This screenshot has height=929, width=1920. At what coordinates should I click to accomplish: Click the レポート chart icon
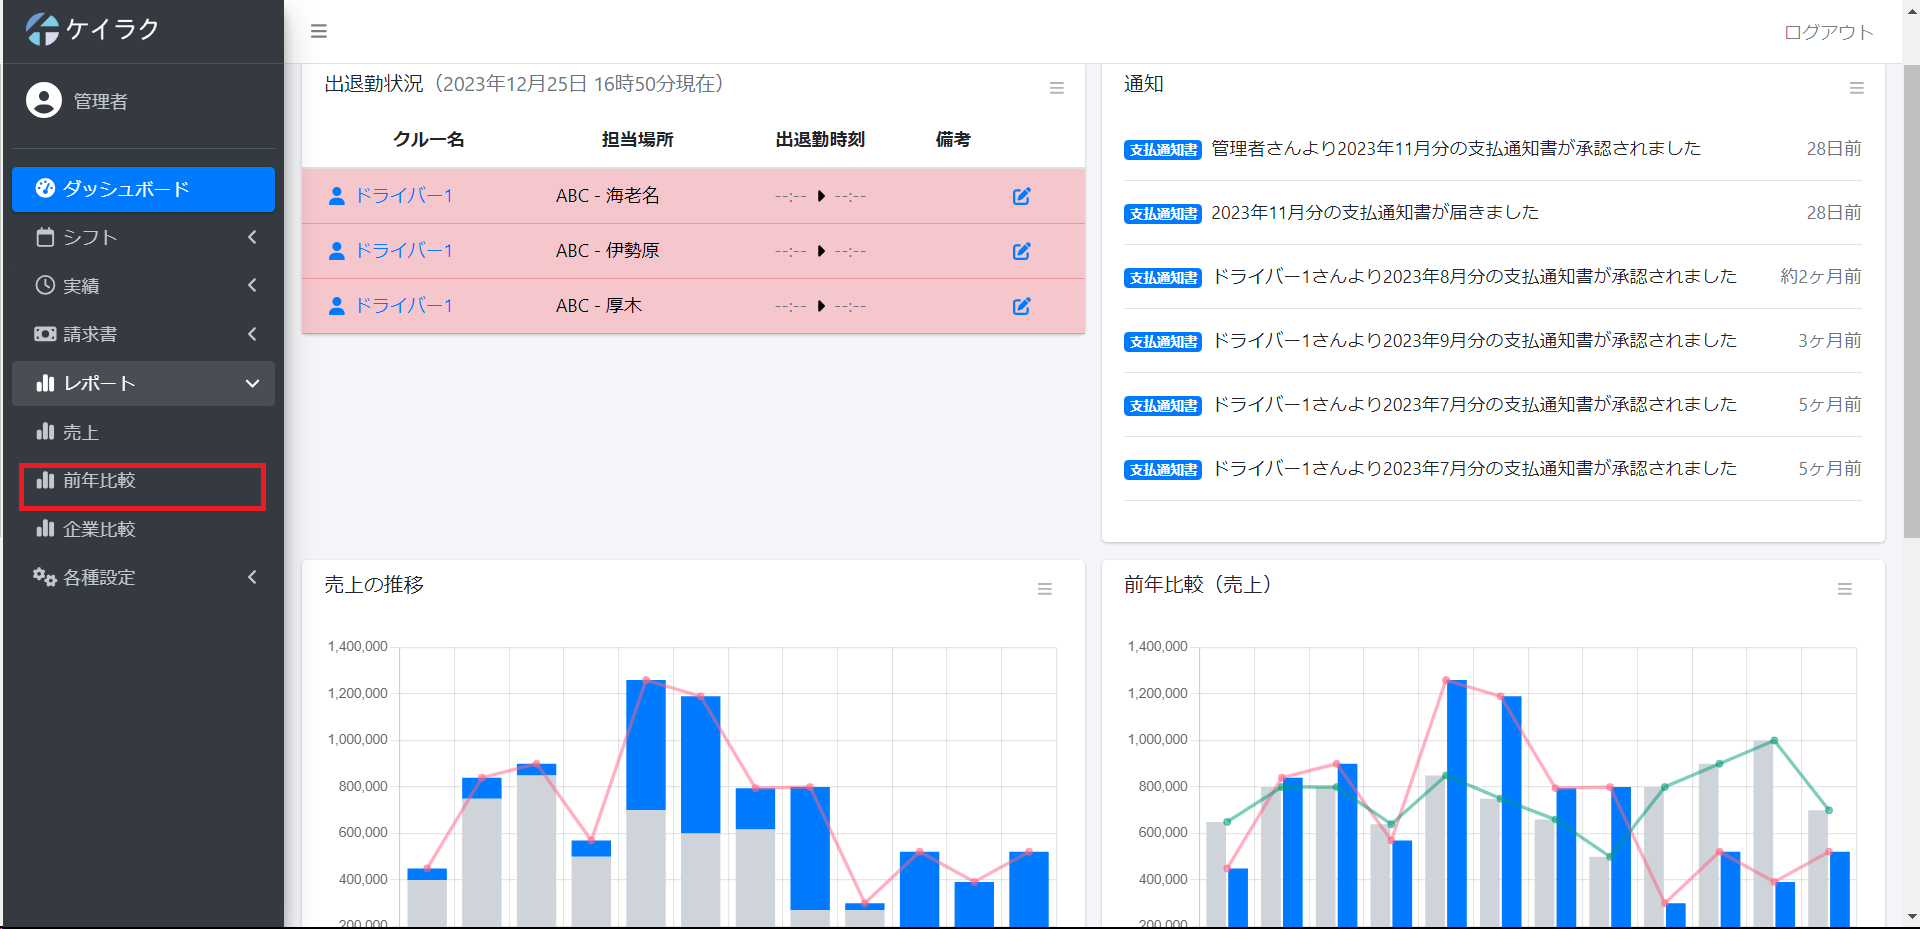tap(45, 383)
